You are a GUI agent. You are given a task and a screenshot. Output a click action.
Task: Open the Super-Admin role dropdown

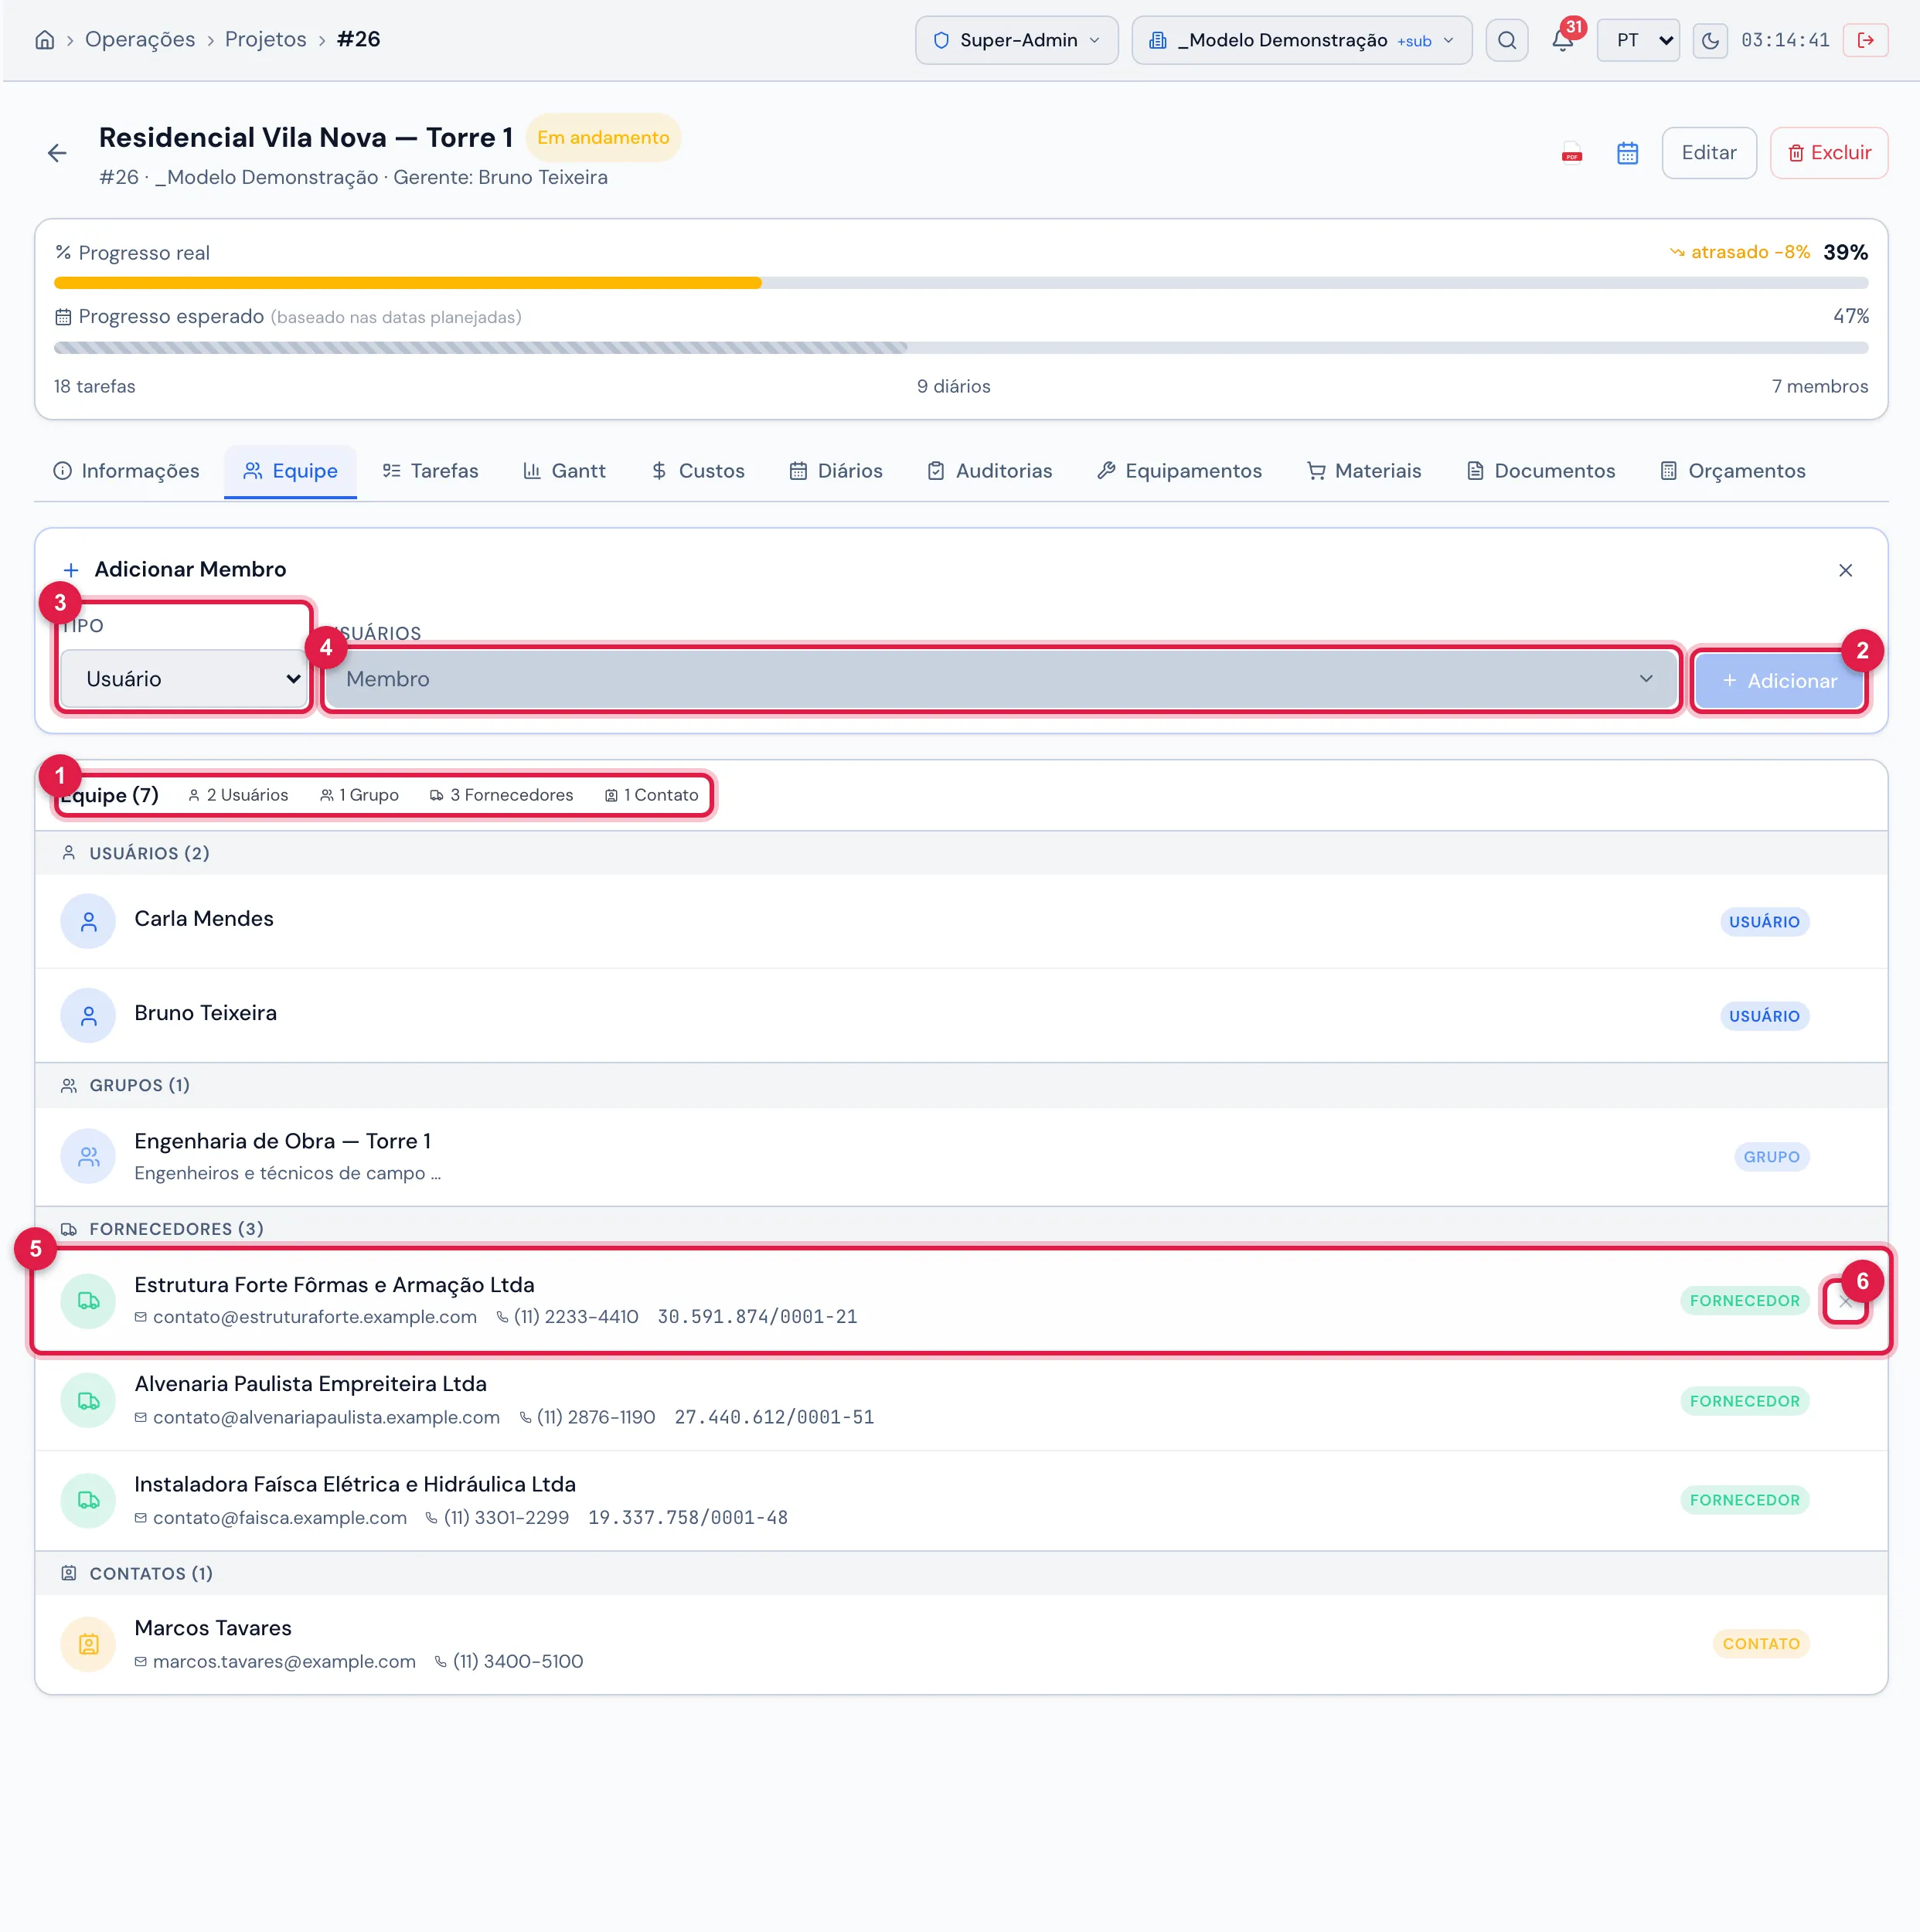[1016, 40]
